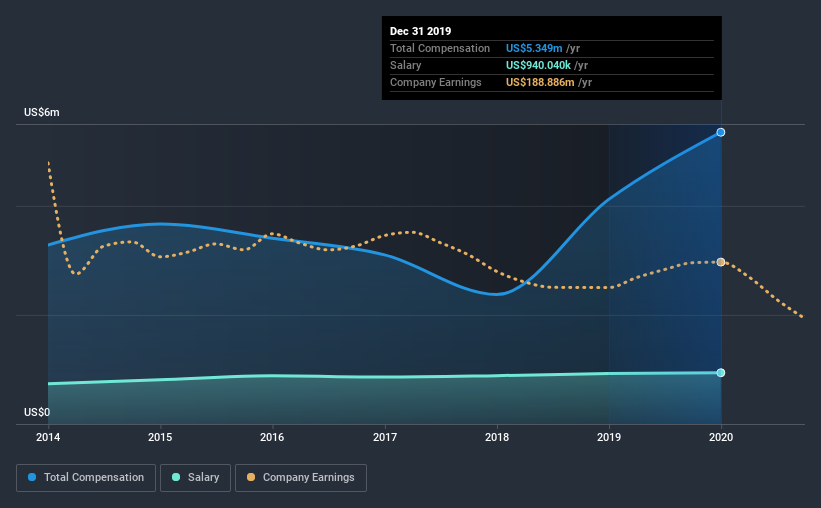Screen dimensions: 821x508
Task: Click the Company Earnings row label in tooltip
Action: pos(436,83)
